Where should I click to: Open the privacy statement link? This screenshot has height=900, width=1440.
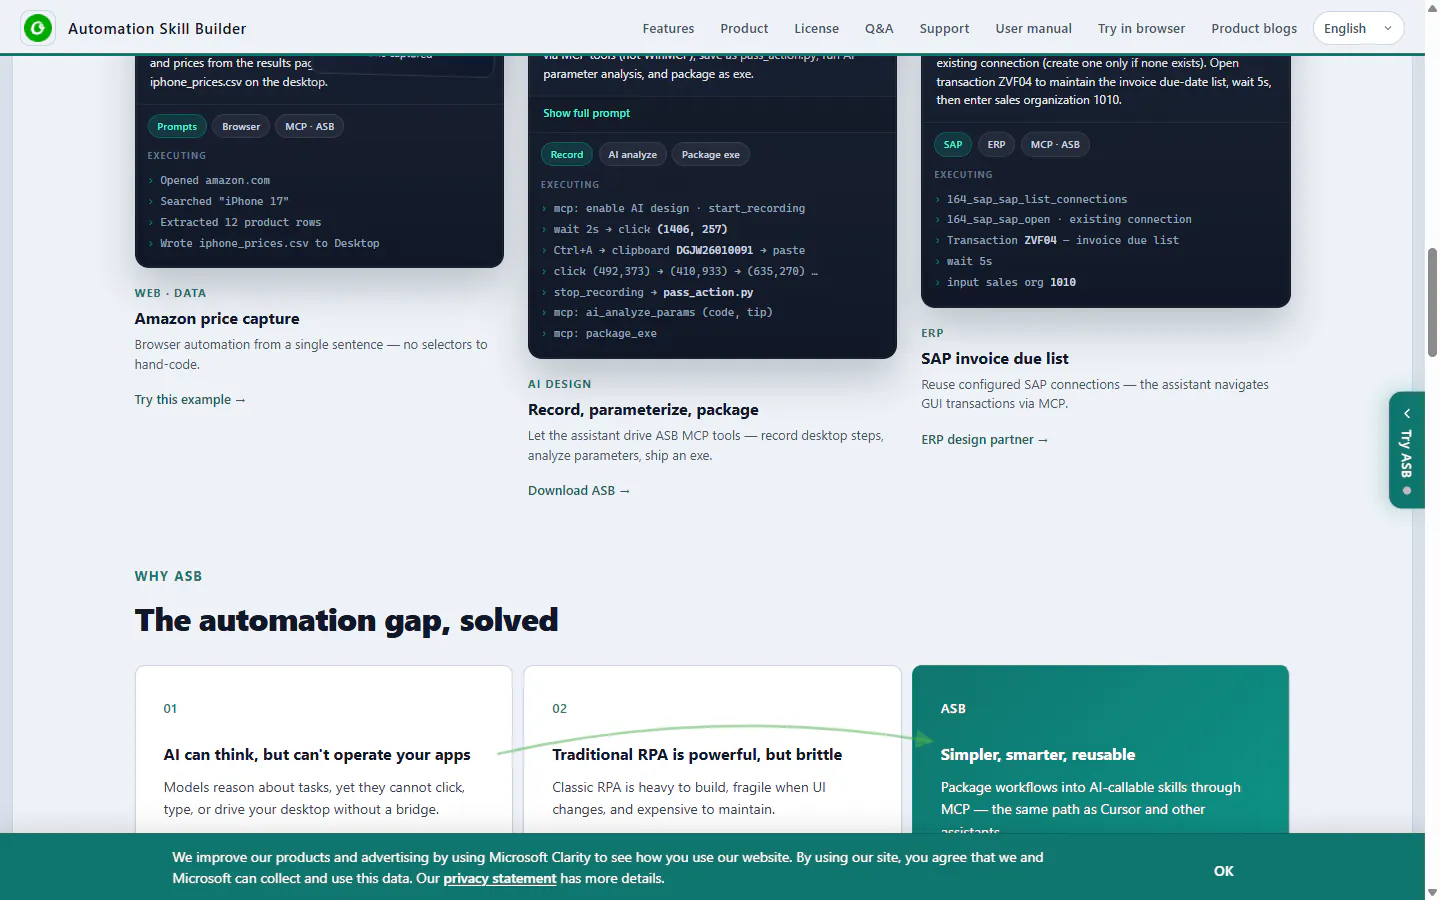click(500, 878)
